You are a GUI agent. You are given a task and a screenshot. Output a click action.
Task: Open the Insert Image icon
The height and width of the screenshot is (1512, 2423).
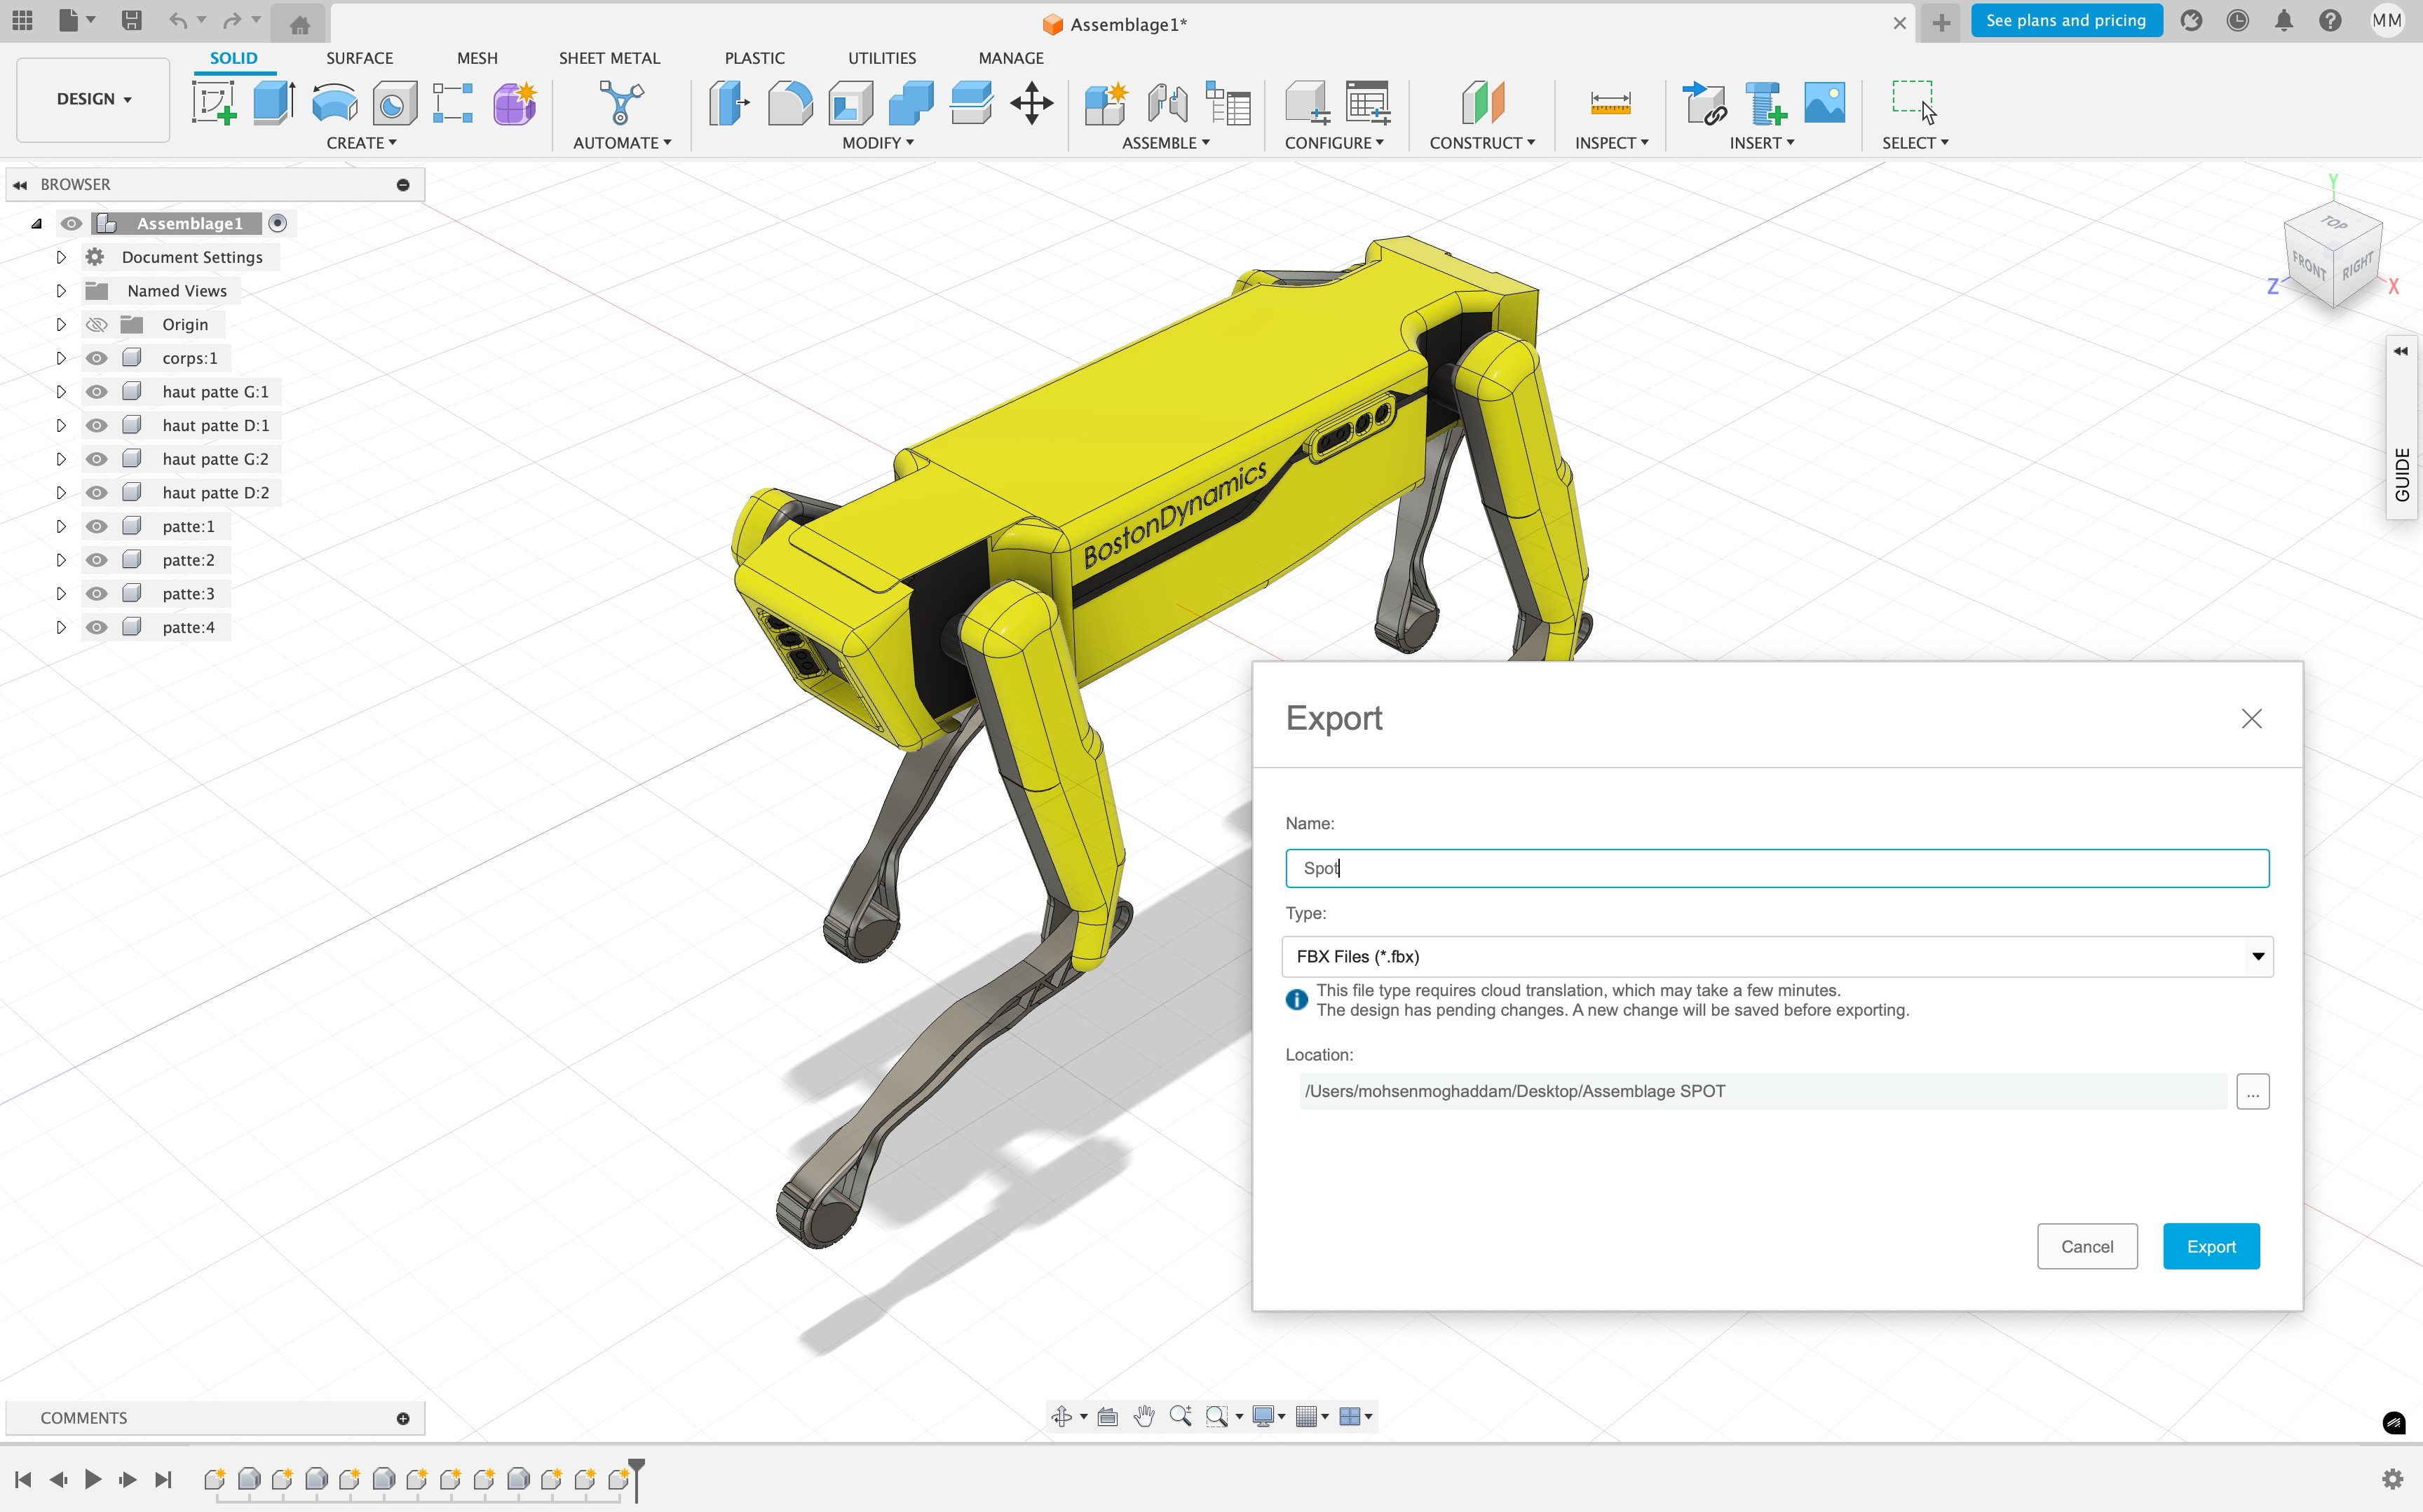point(1824,104)
